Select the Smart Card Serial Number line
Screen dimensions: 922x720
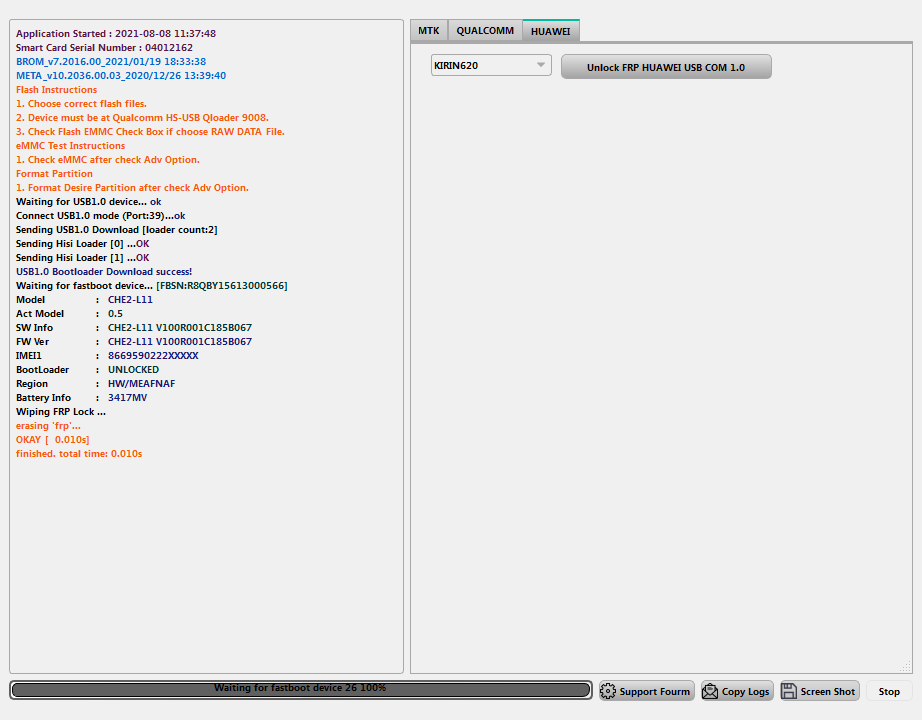click(x=104, y=48)
